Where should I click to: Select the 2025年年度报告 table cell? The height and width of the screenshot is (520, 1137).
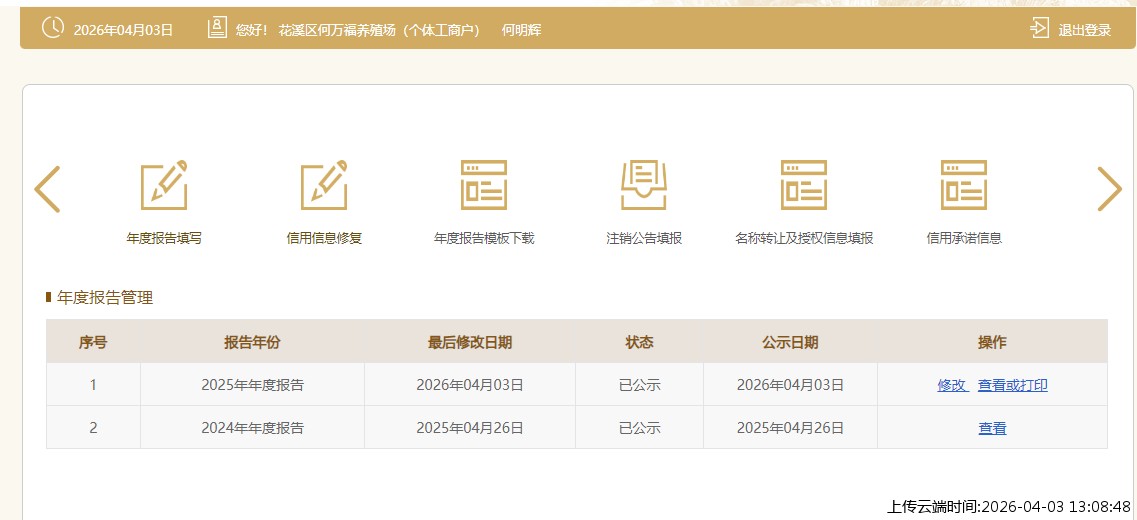pos(252,385)
